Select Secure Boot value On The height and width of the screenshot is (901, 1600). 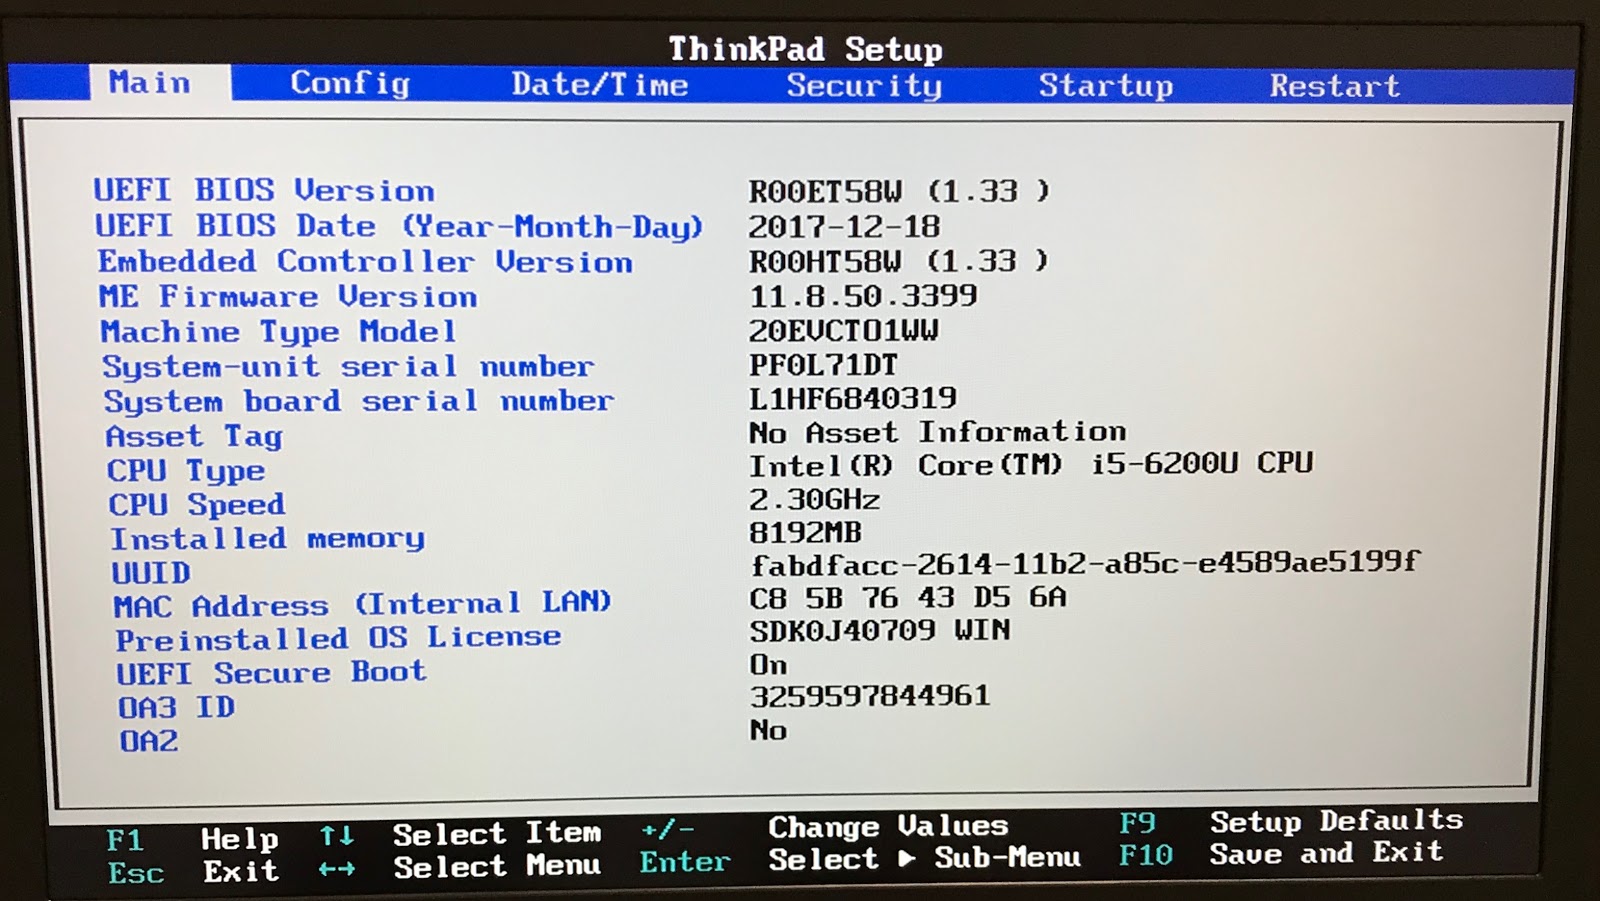click(x=768, y=665)
